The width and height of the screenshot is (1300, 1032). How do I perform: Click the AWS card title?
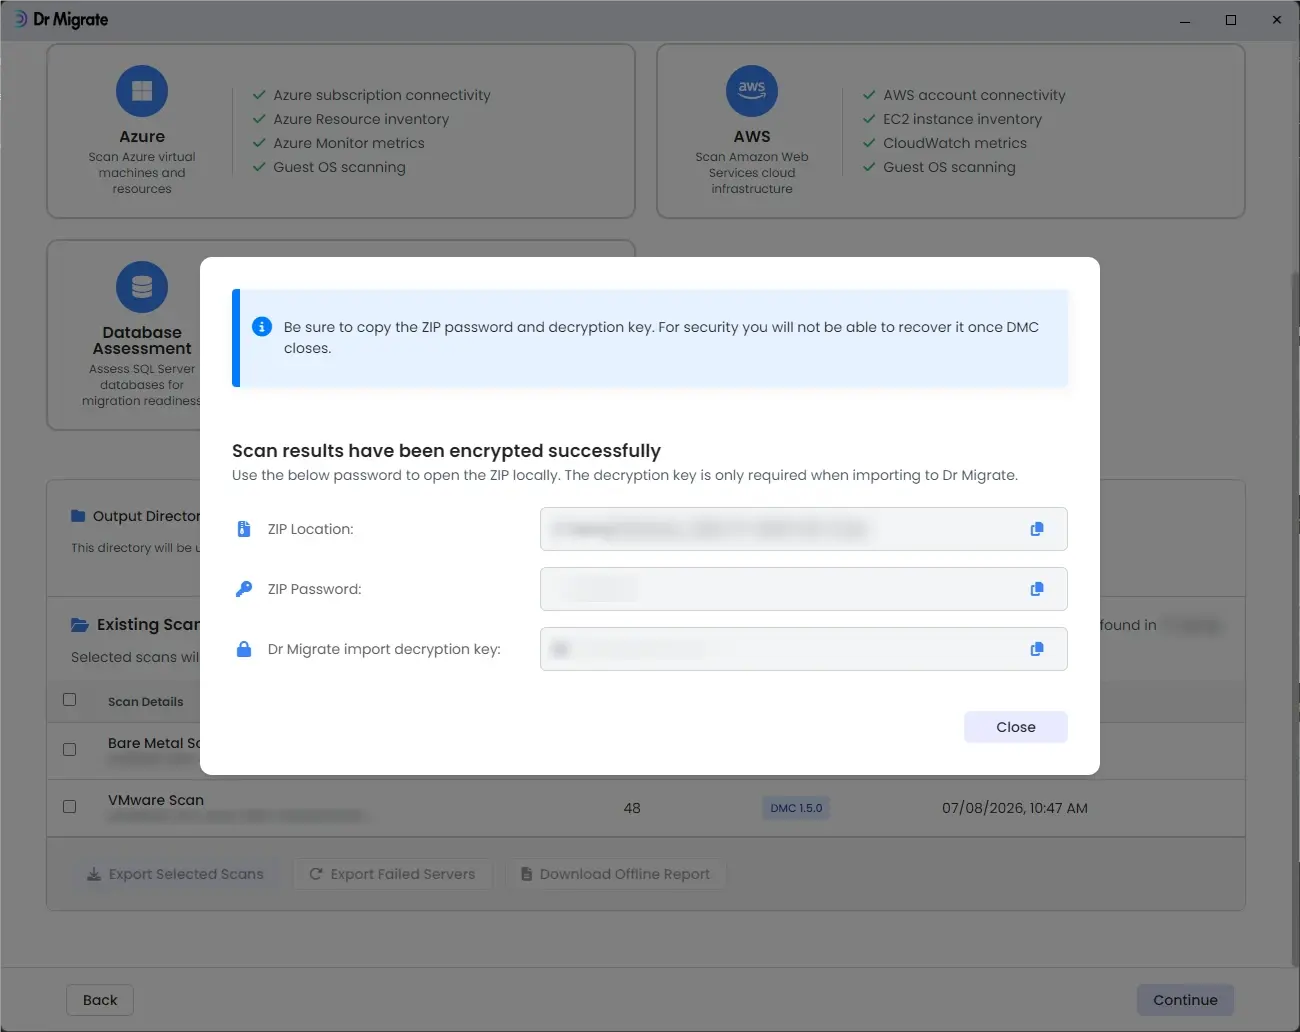pos(752,137)
